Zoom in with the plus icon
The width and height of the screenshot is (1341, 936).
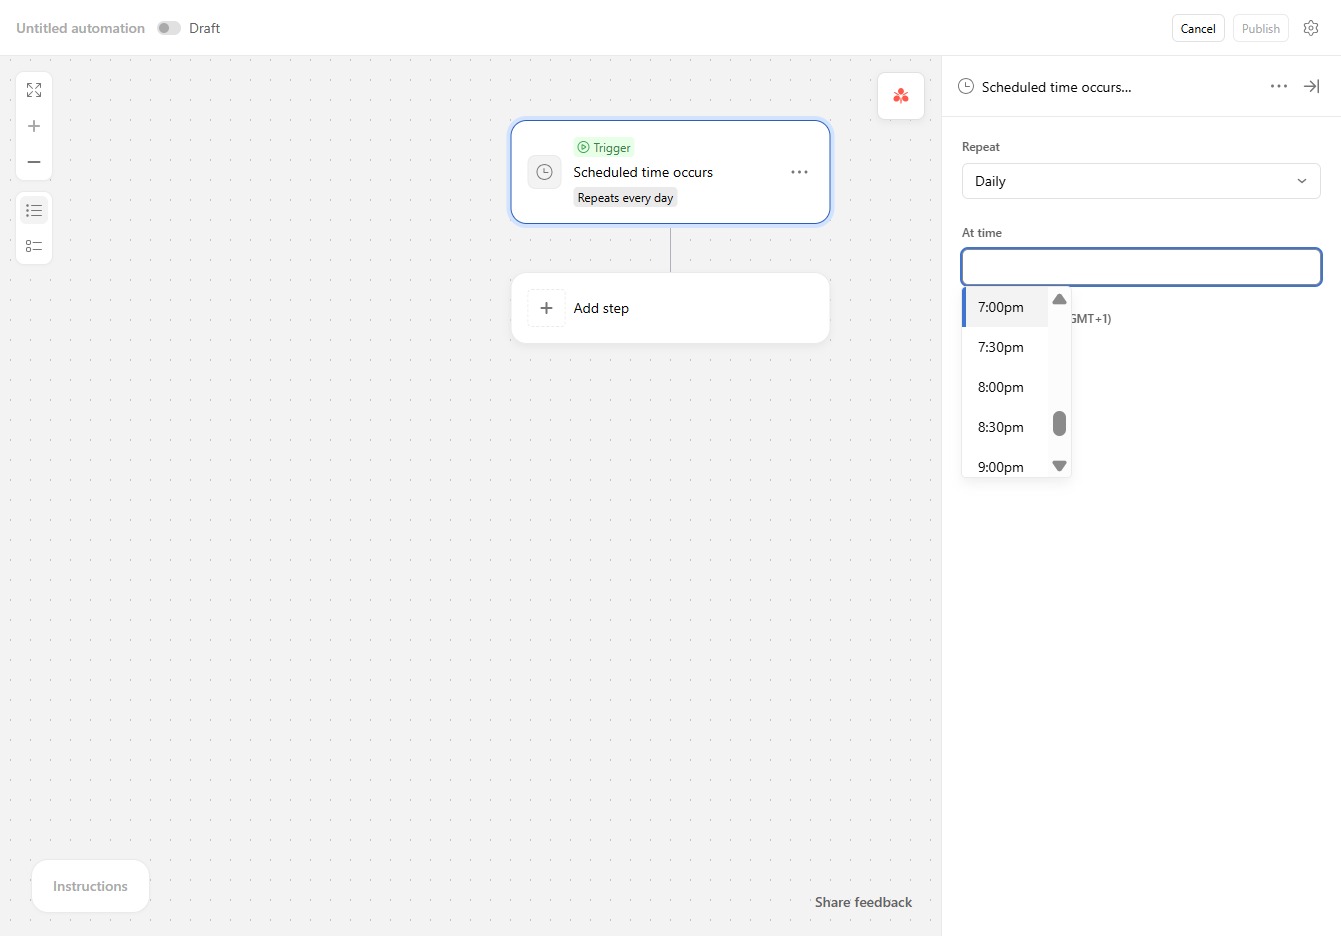(x=34, y=126)
